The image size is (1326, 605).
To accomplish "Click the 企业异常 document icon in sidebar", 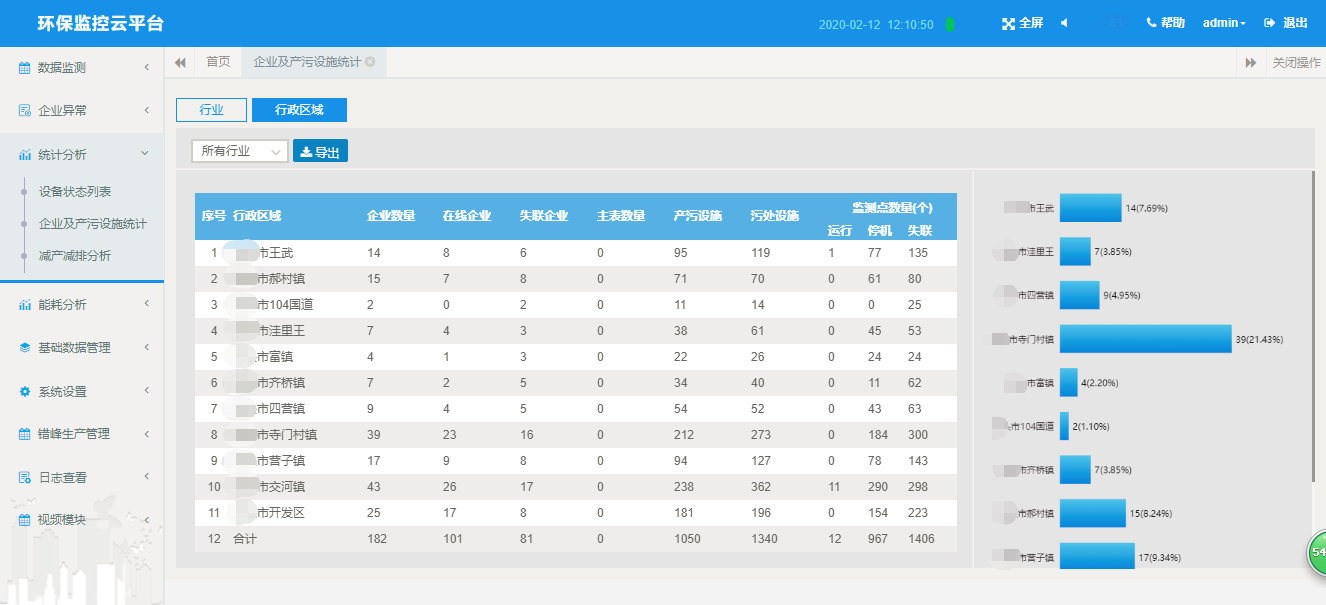I will pyautogui.click(x=25, y=111).
